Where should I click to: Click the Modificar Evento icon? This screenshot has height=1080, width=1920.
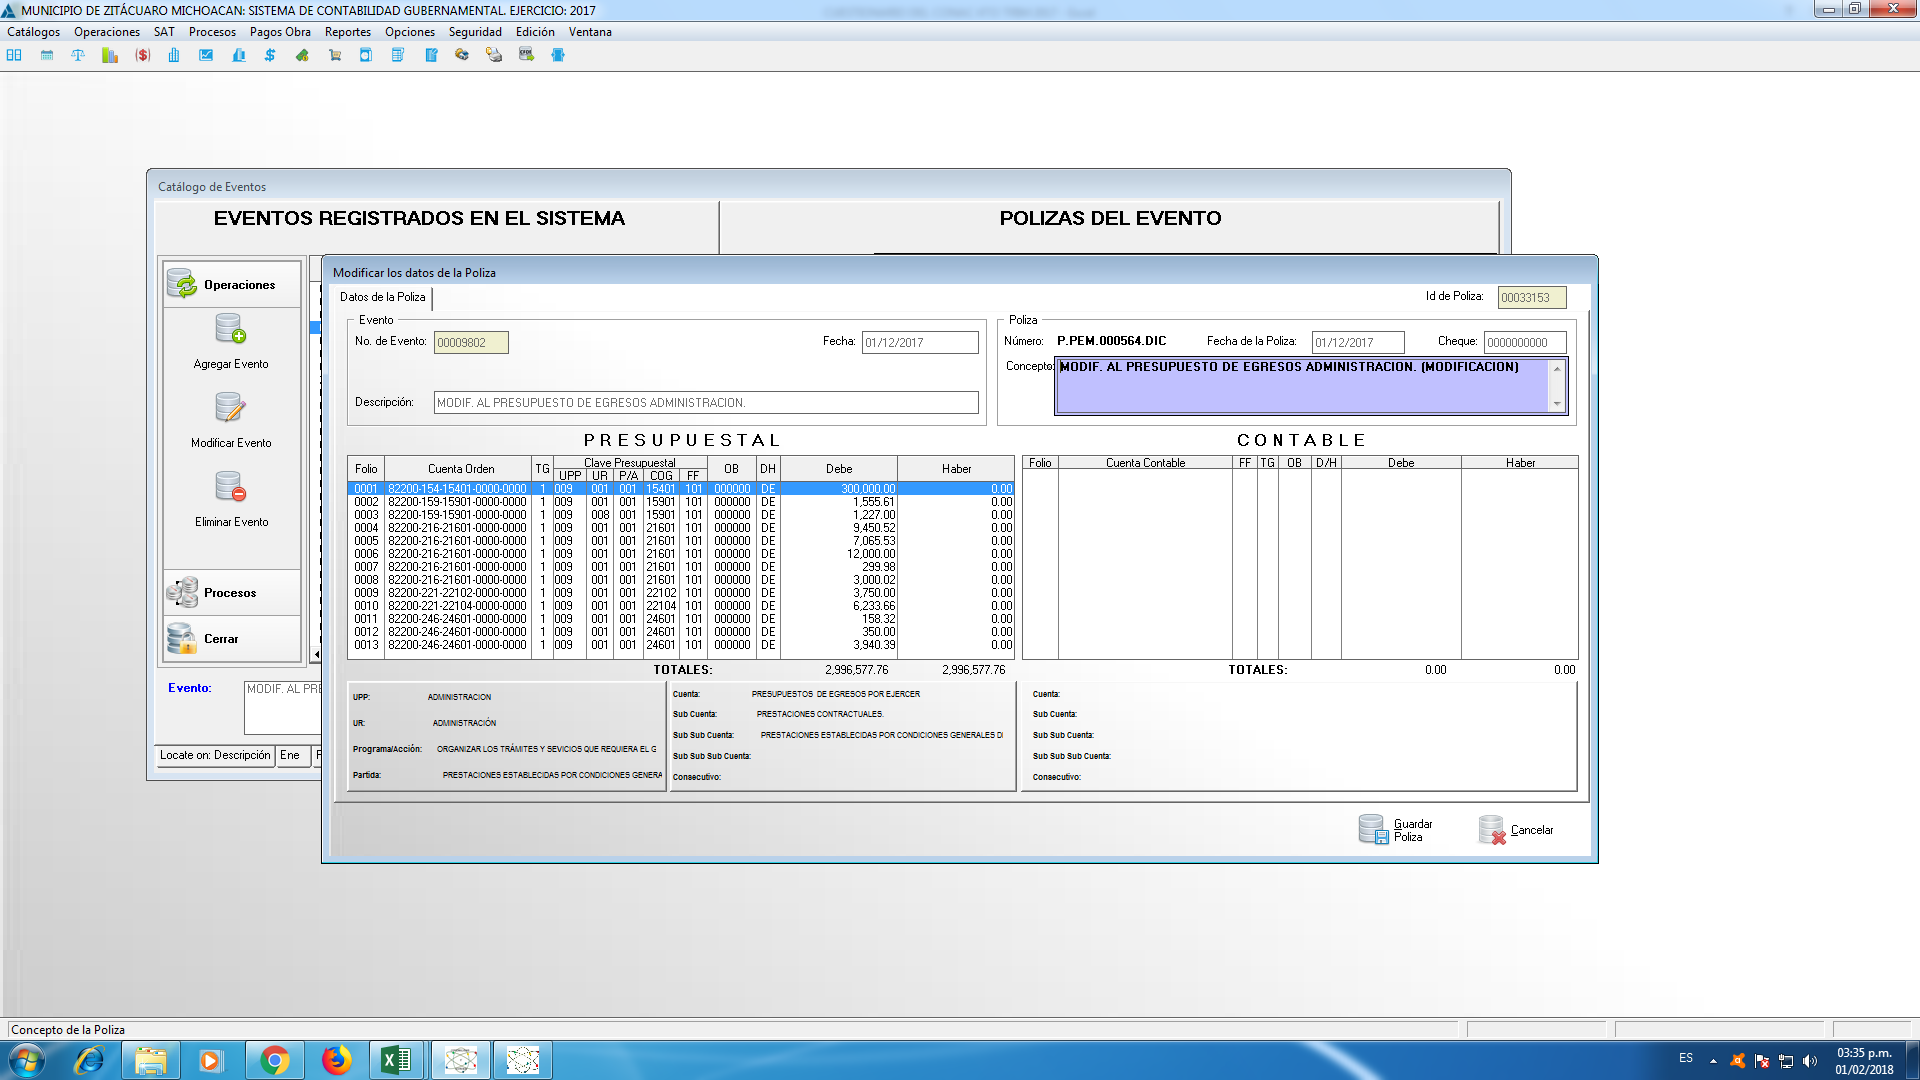231,408
